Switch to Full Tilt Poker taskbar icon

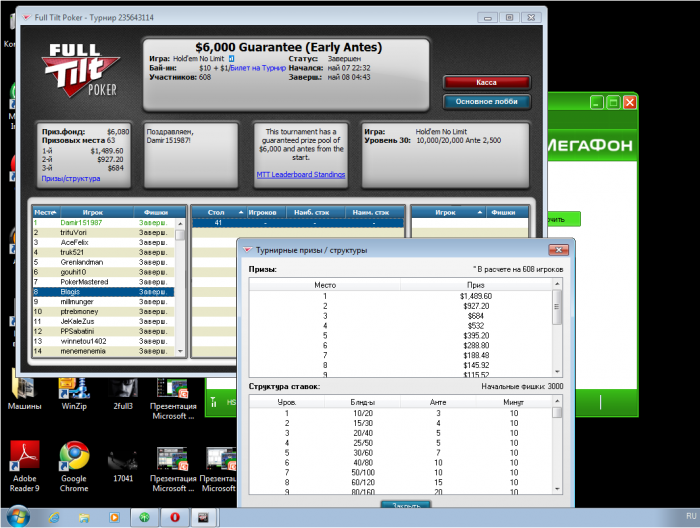point(204,517)
